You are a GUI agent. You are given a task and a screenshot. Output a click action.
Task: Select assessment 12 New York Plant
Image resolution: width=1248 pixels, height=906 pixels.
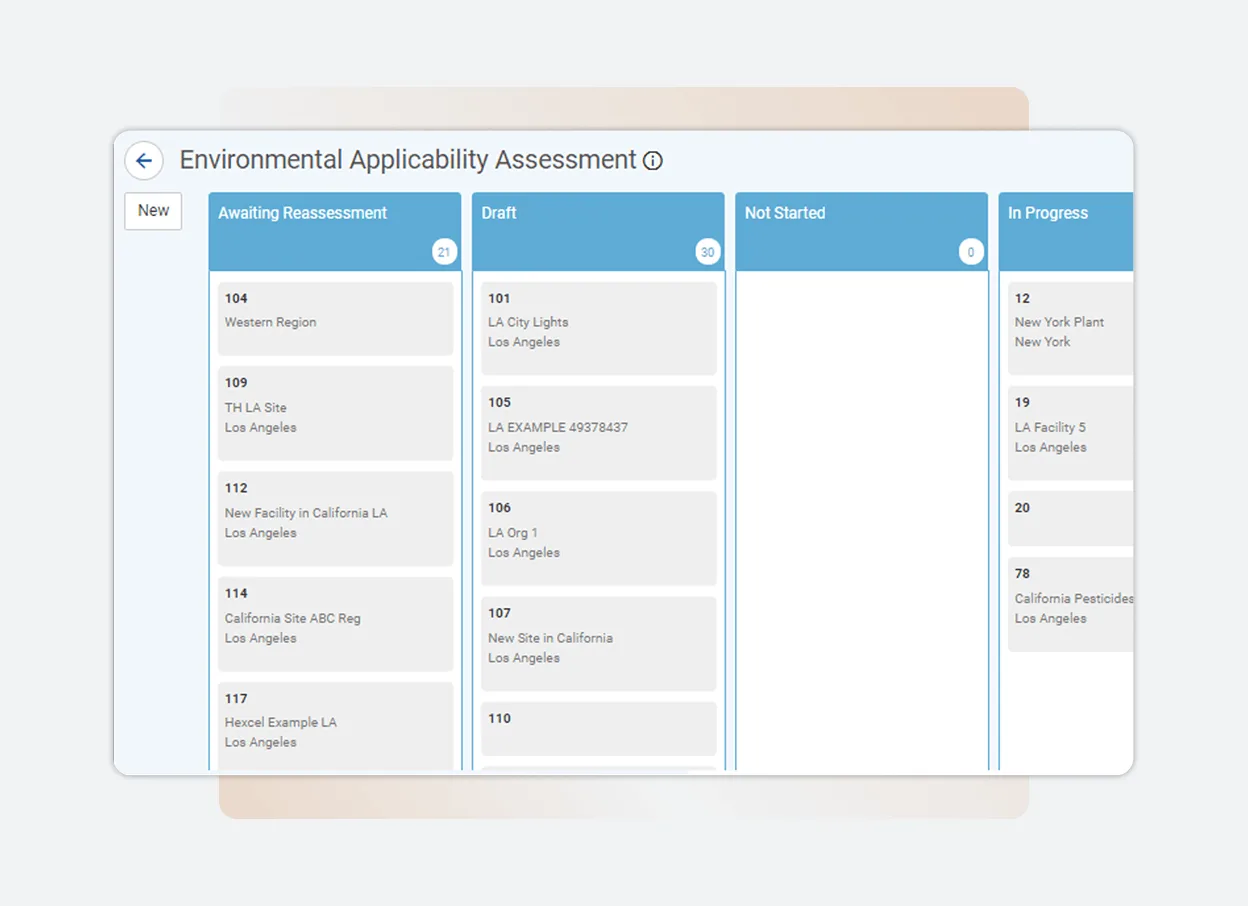pos(1065,318)
